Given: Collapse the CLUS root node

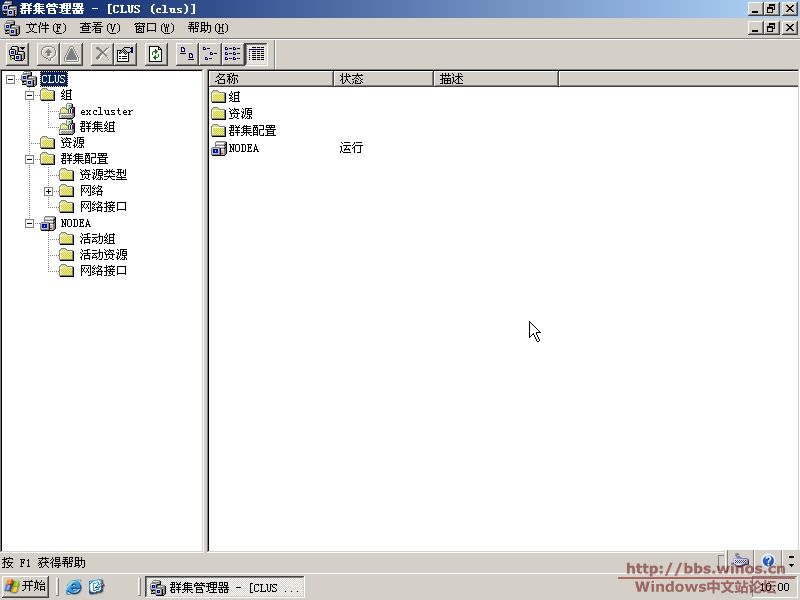Looking at the screenshot, I should (x=10, y=79).
